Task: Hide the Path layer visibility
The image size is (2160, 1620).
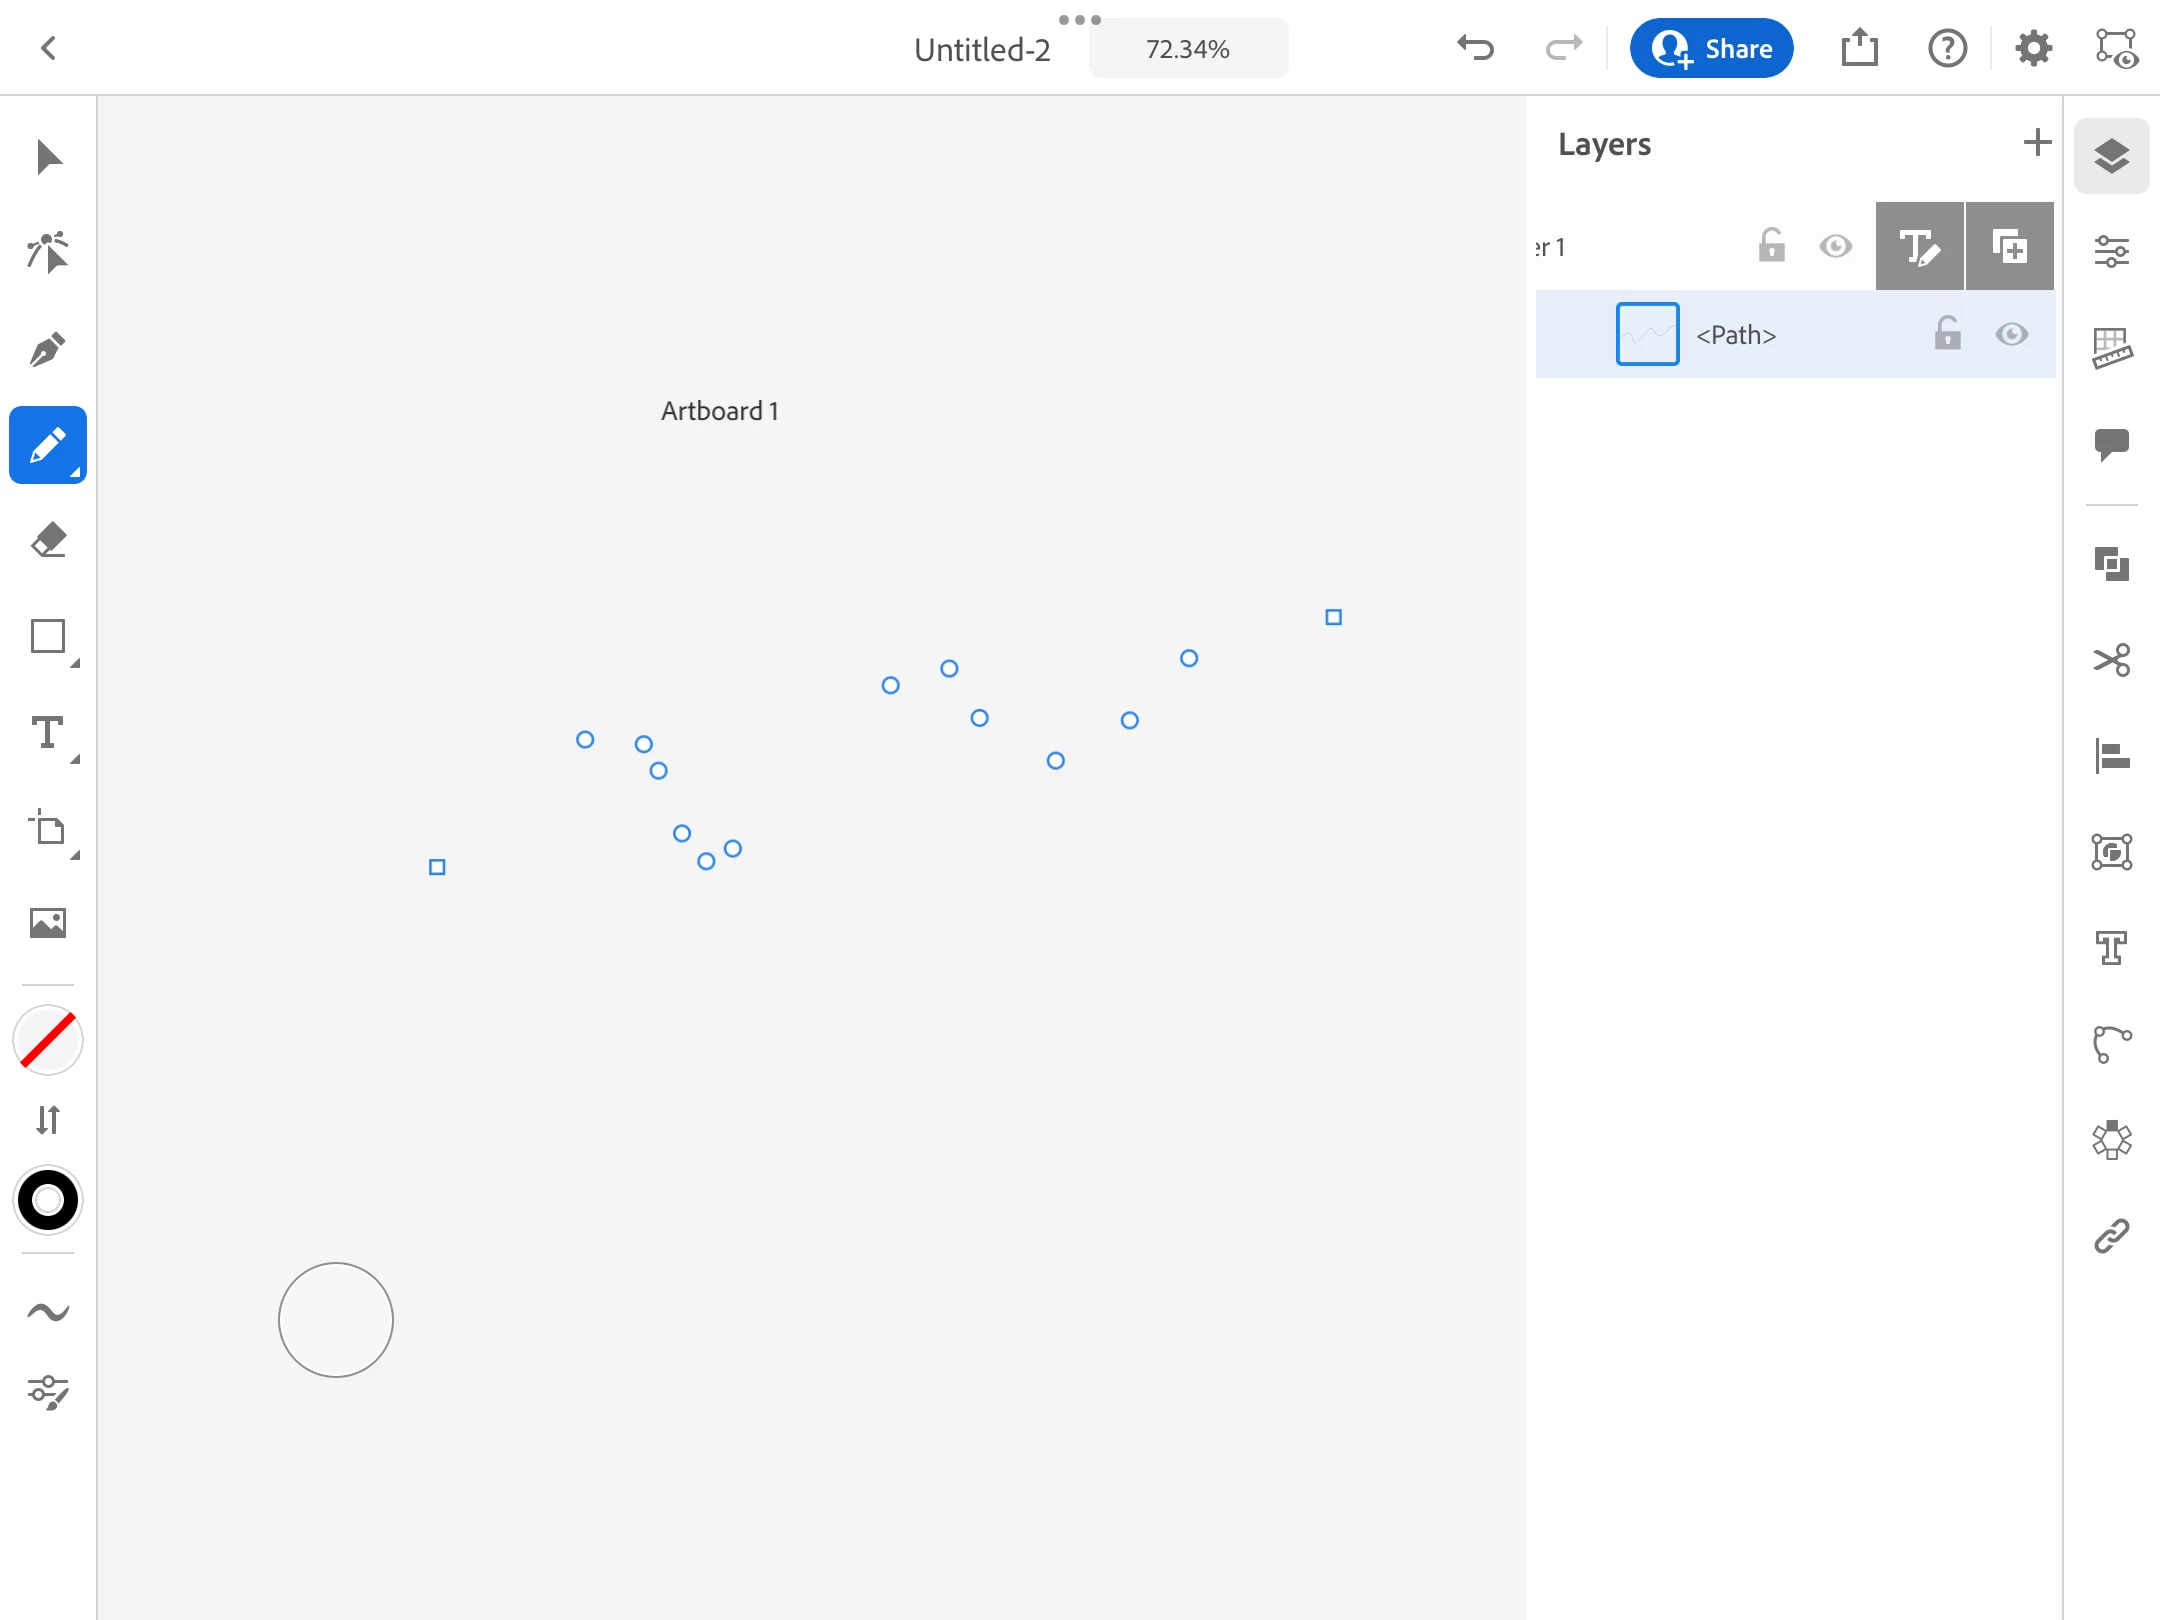Action: point(2011,334)
